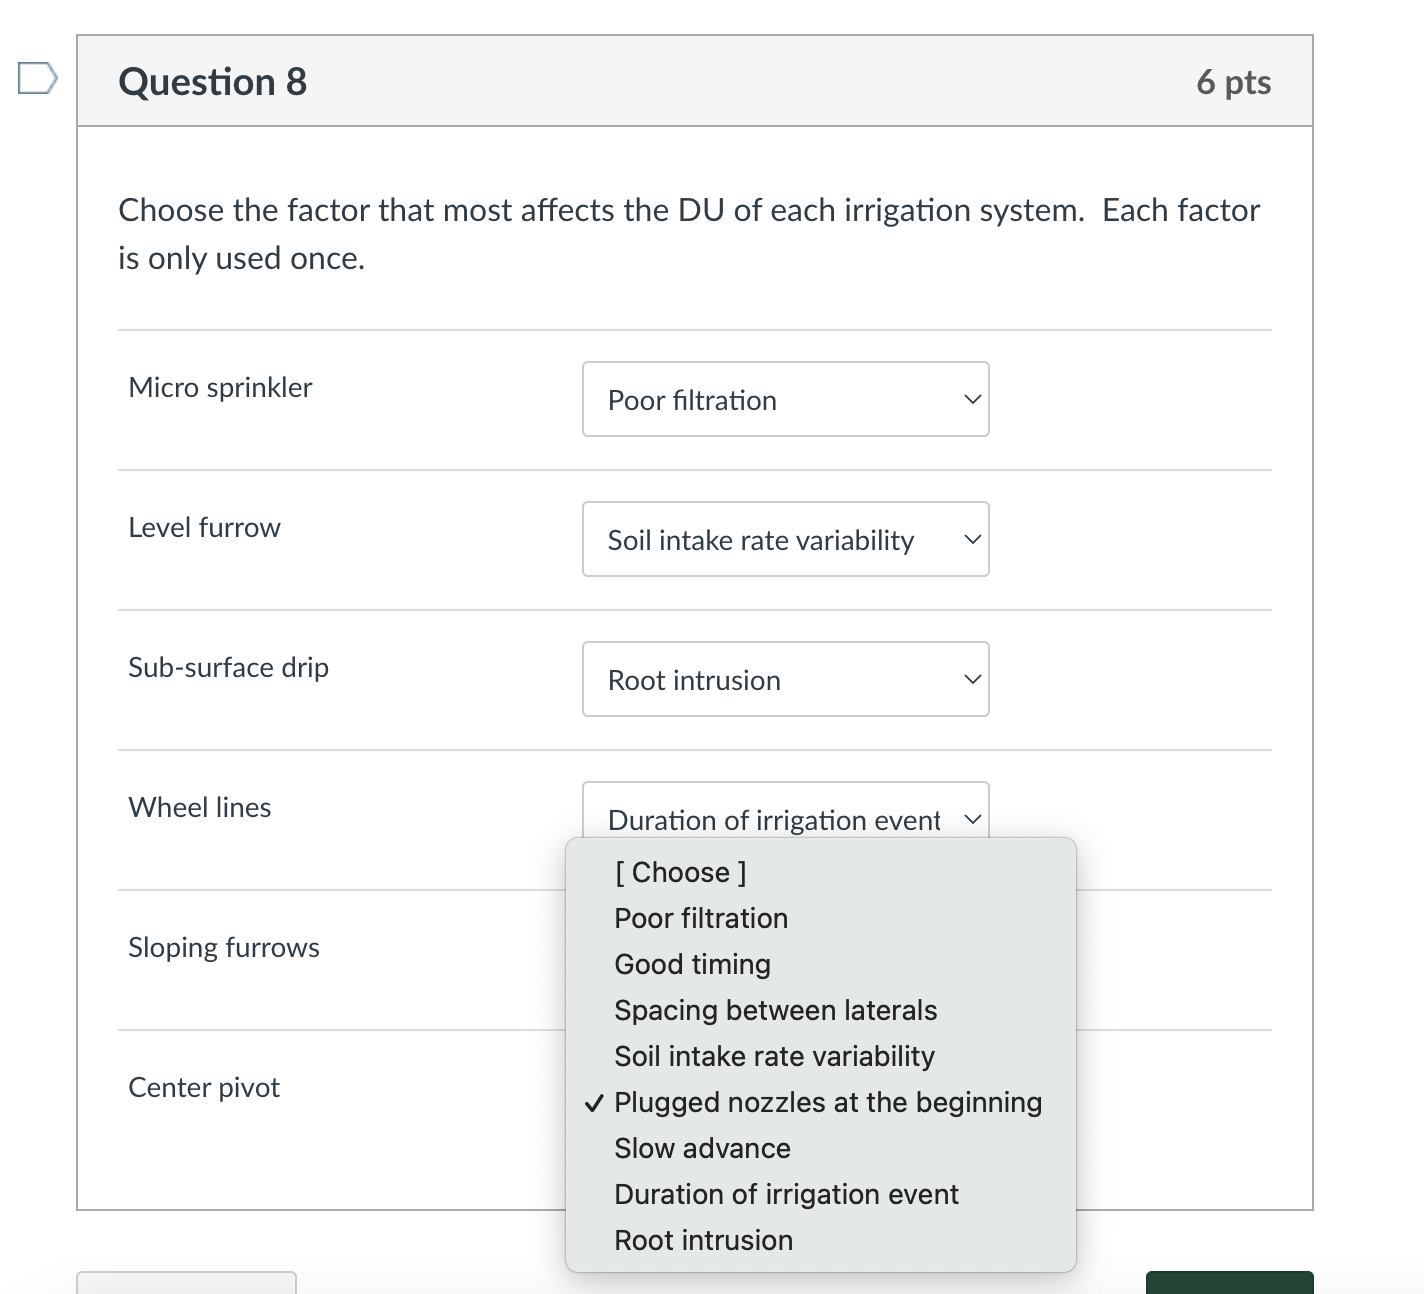
Task: Open the Micro sprinkler answer dropdown
Action: 785,399
